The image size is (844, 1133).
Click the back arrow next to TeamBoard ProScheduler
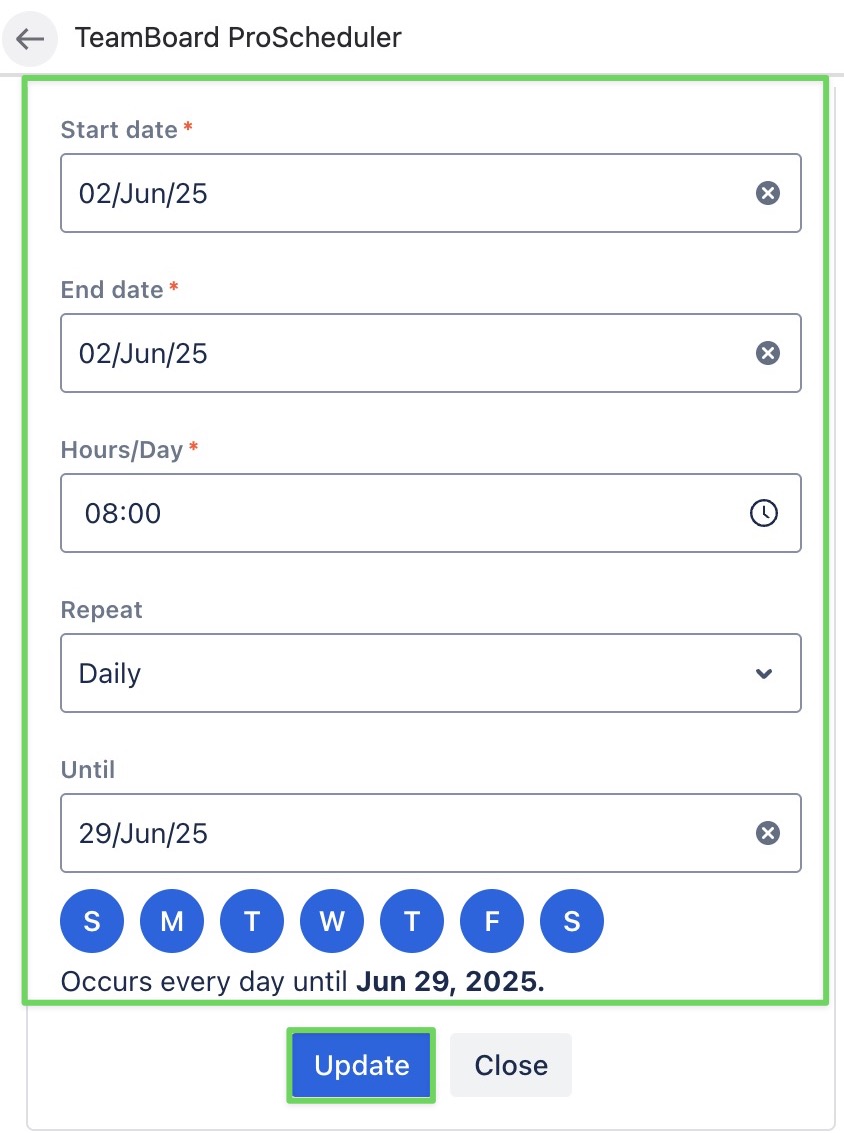tap(30, 38)
